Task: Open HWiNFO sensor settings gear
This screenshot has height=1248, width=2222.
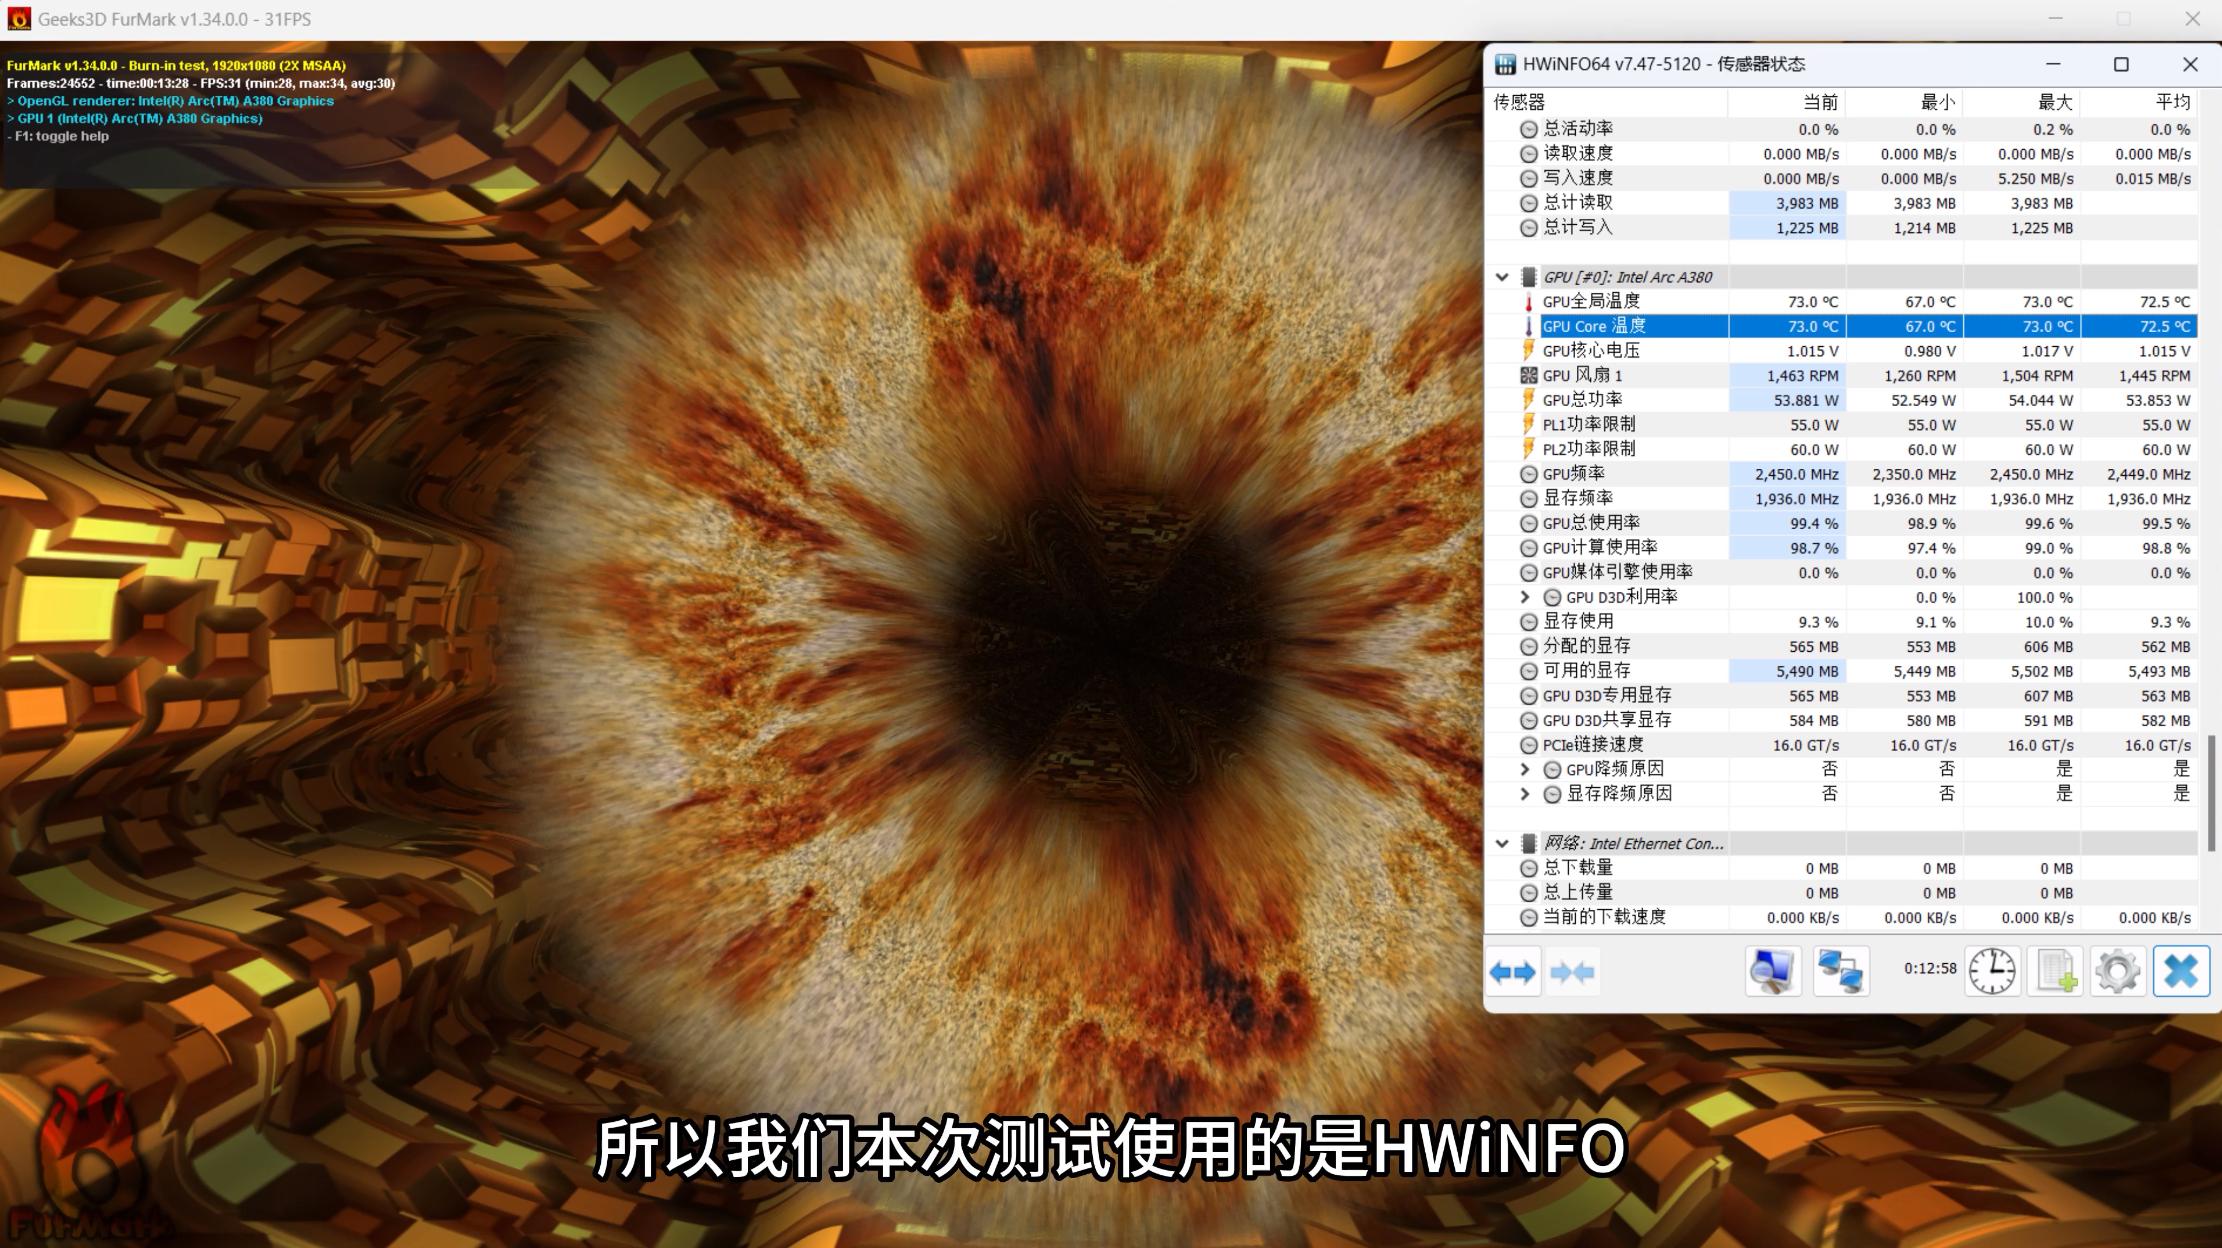Action: point(2117,971)
